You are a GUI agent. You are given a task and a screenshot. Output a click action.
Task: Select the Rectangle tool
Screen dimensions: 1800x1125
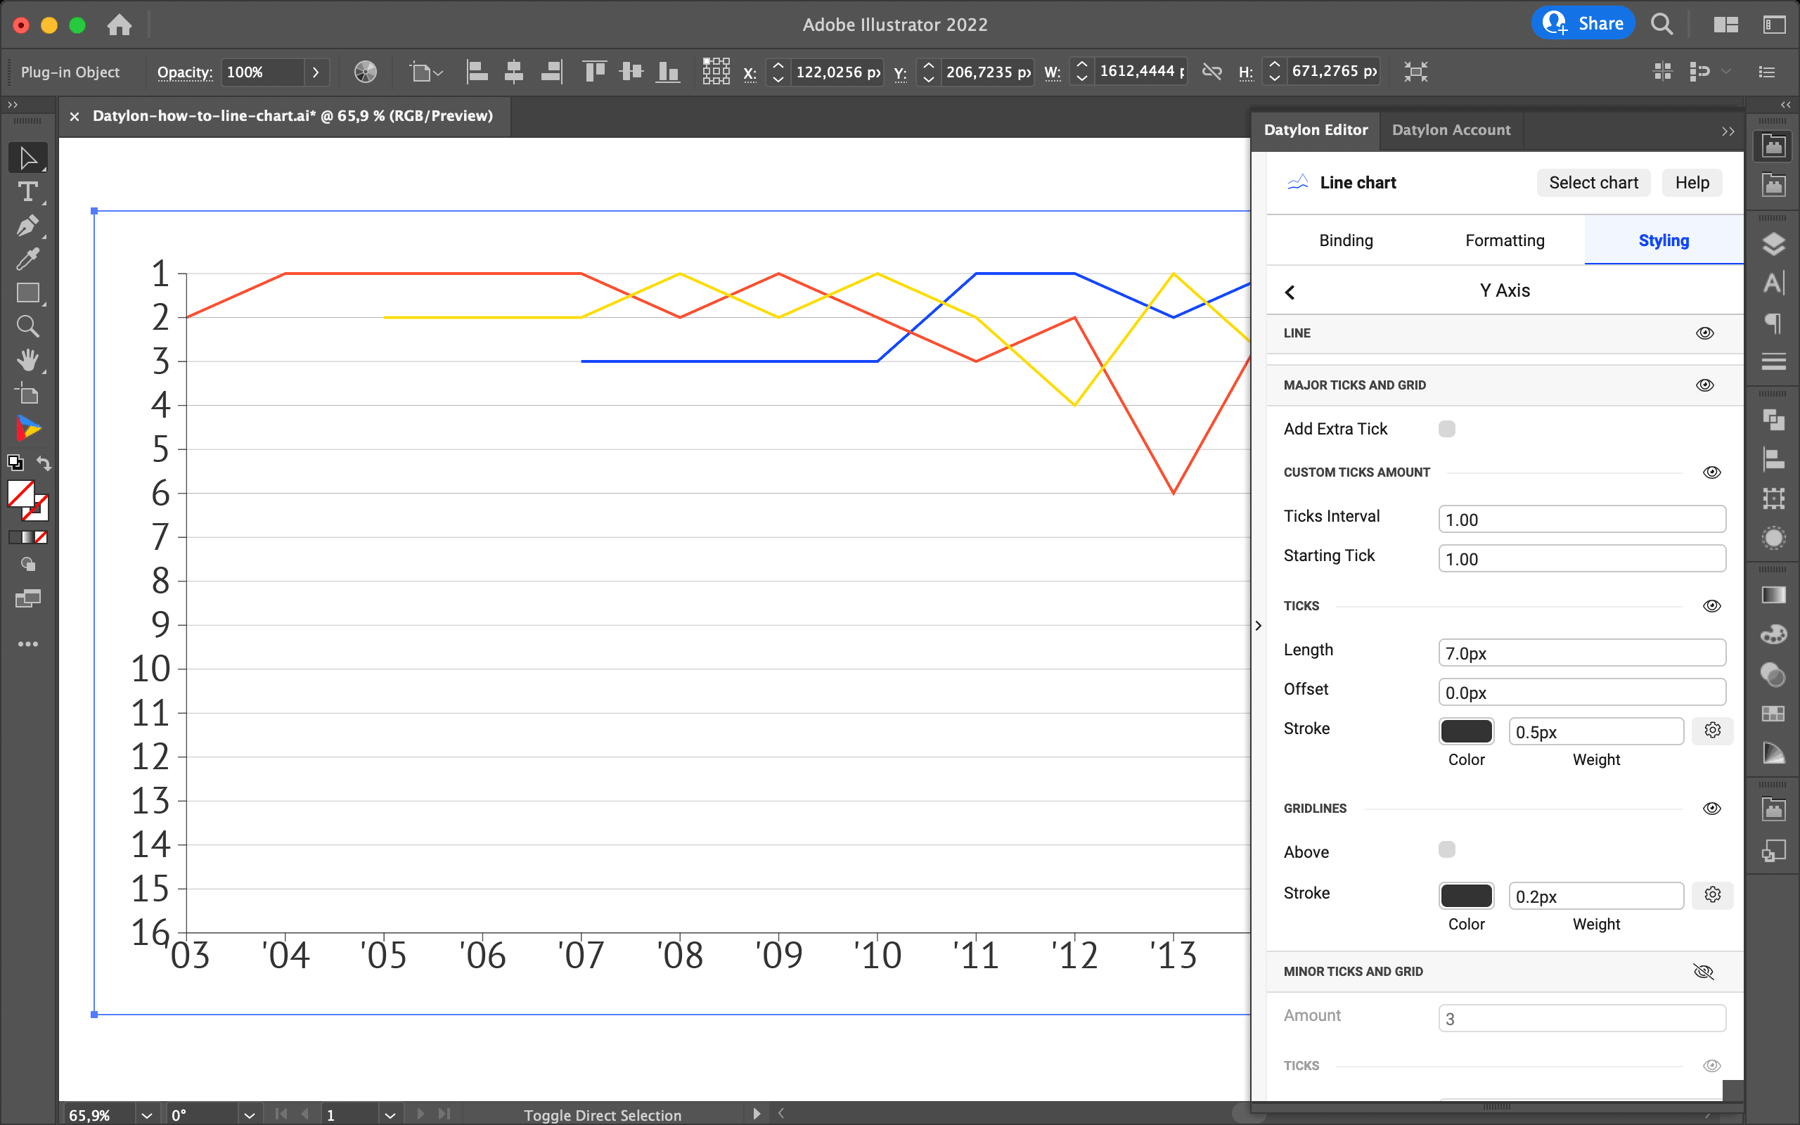click(x=28, y=293)
